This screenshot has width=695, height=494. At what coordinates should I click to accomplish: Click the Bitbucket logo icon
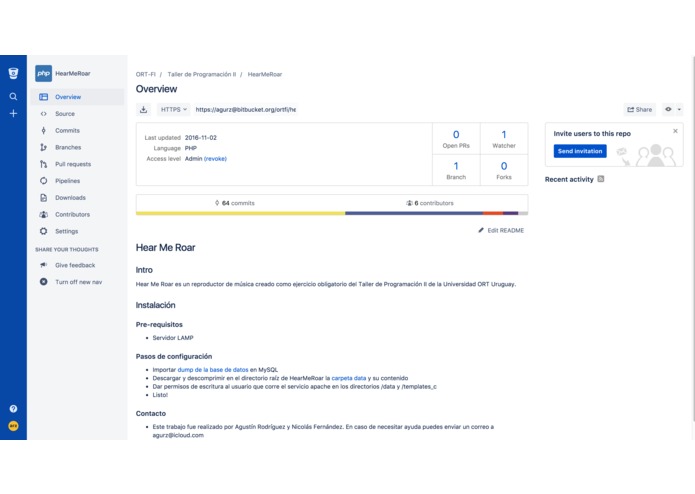13,74
